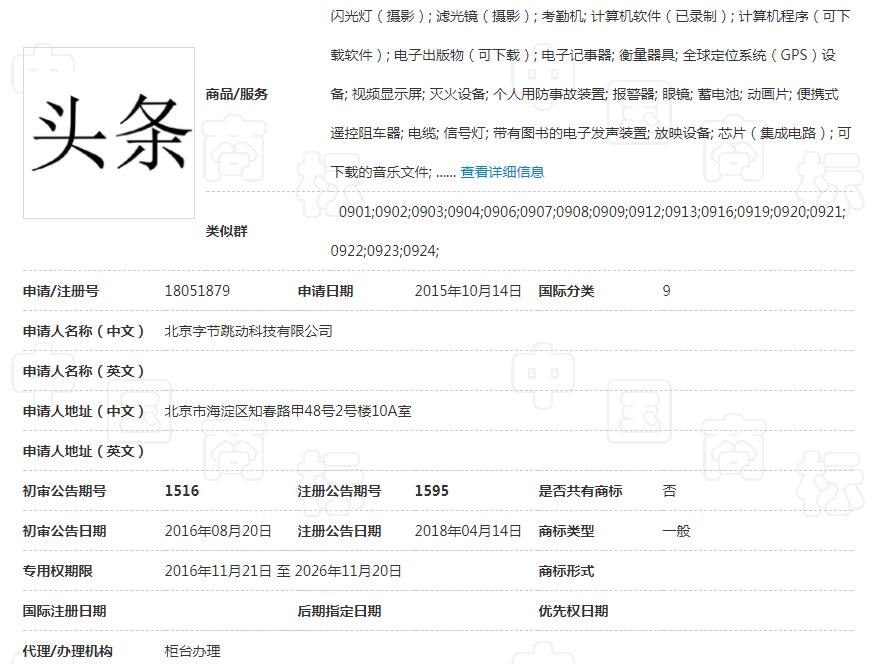874x664 pixels.
Task: Click applicant name 北京字节跳动科技有限公司
Action: tap(249, 330)
